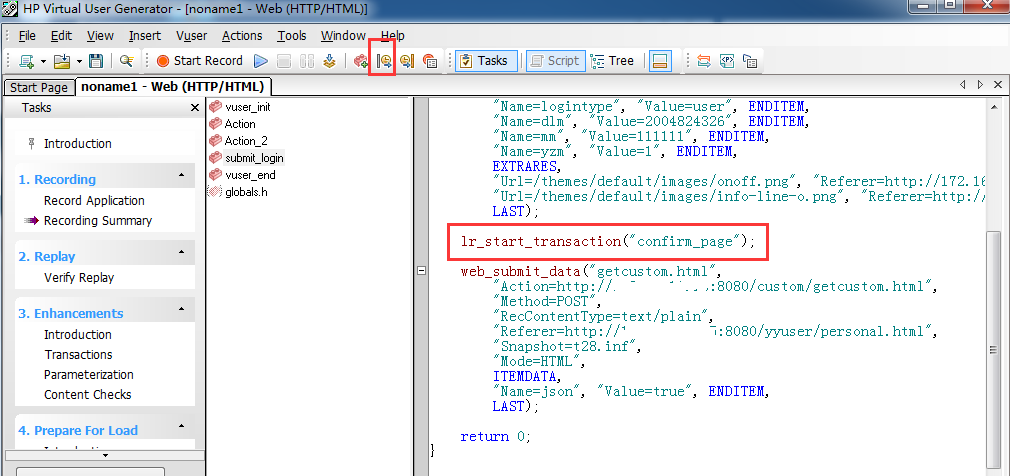Open the View menu
Viewport: 1010px width, 476px height.
[100, 36]
